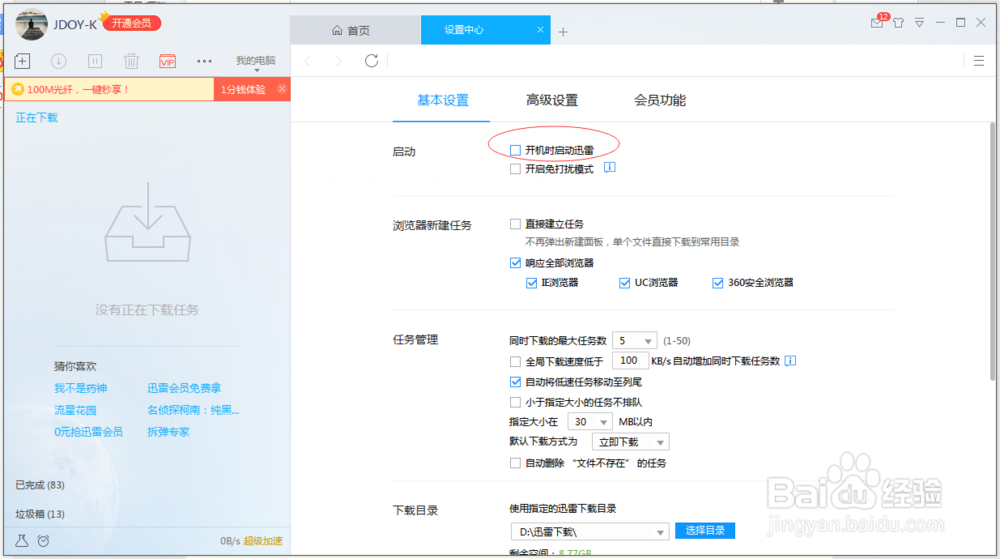Enable 开启免打扰模式 checkbox
The width and height of the screenshot is (1000, 559).
tap(515, 169)
